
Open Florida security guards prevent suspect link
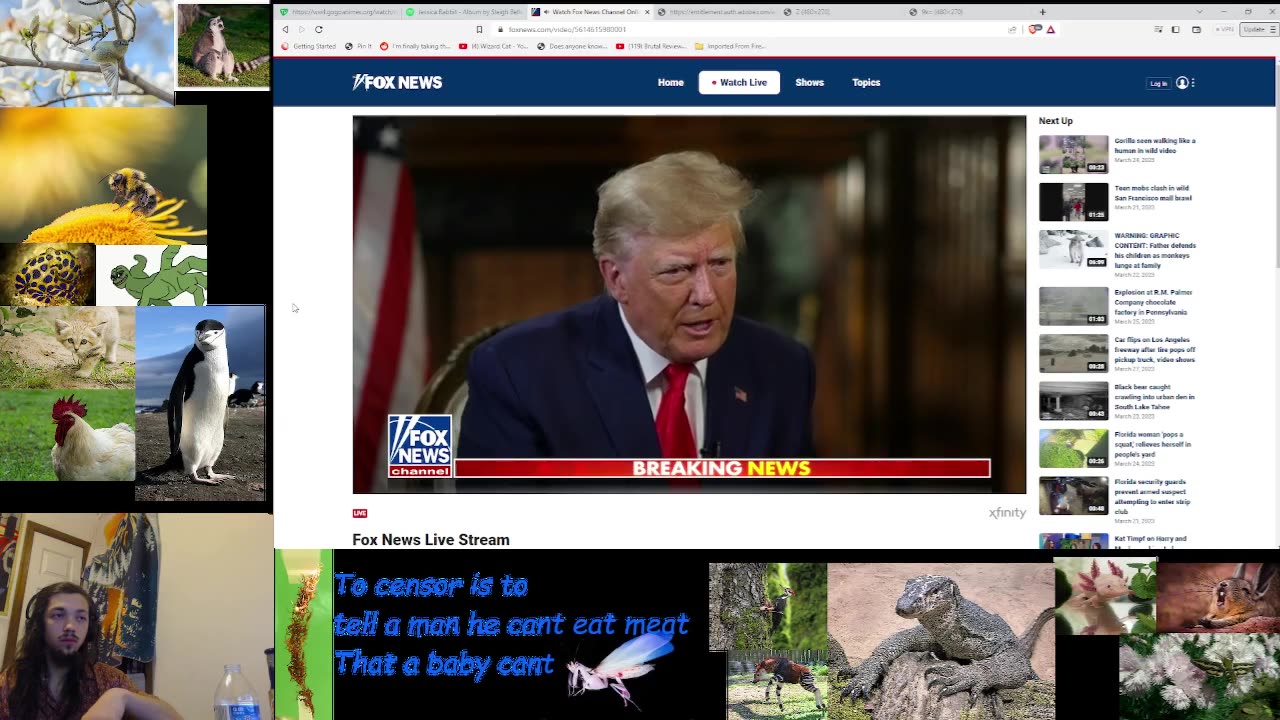[1151, 496]
